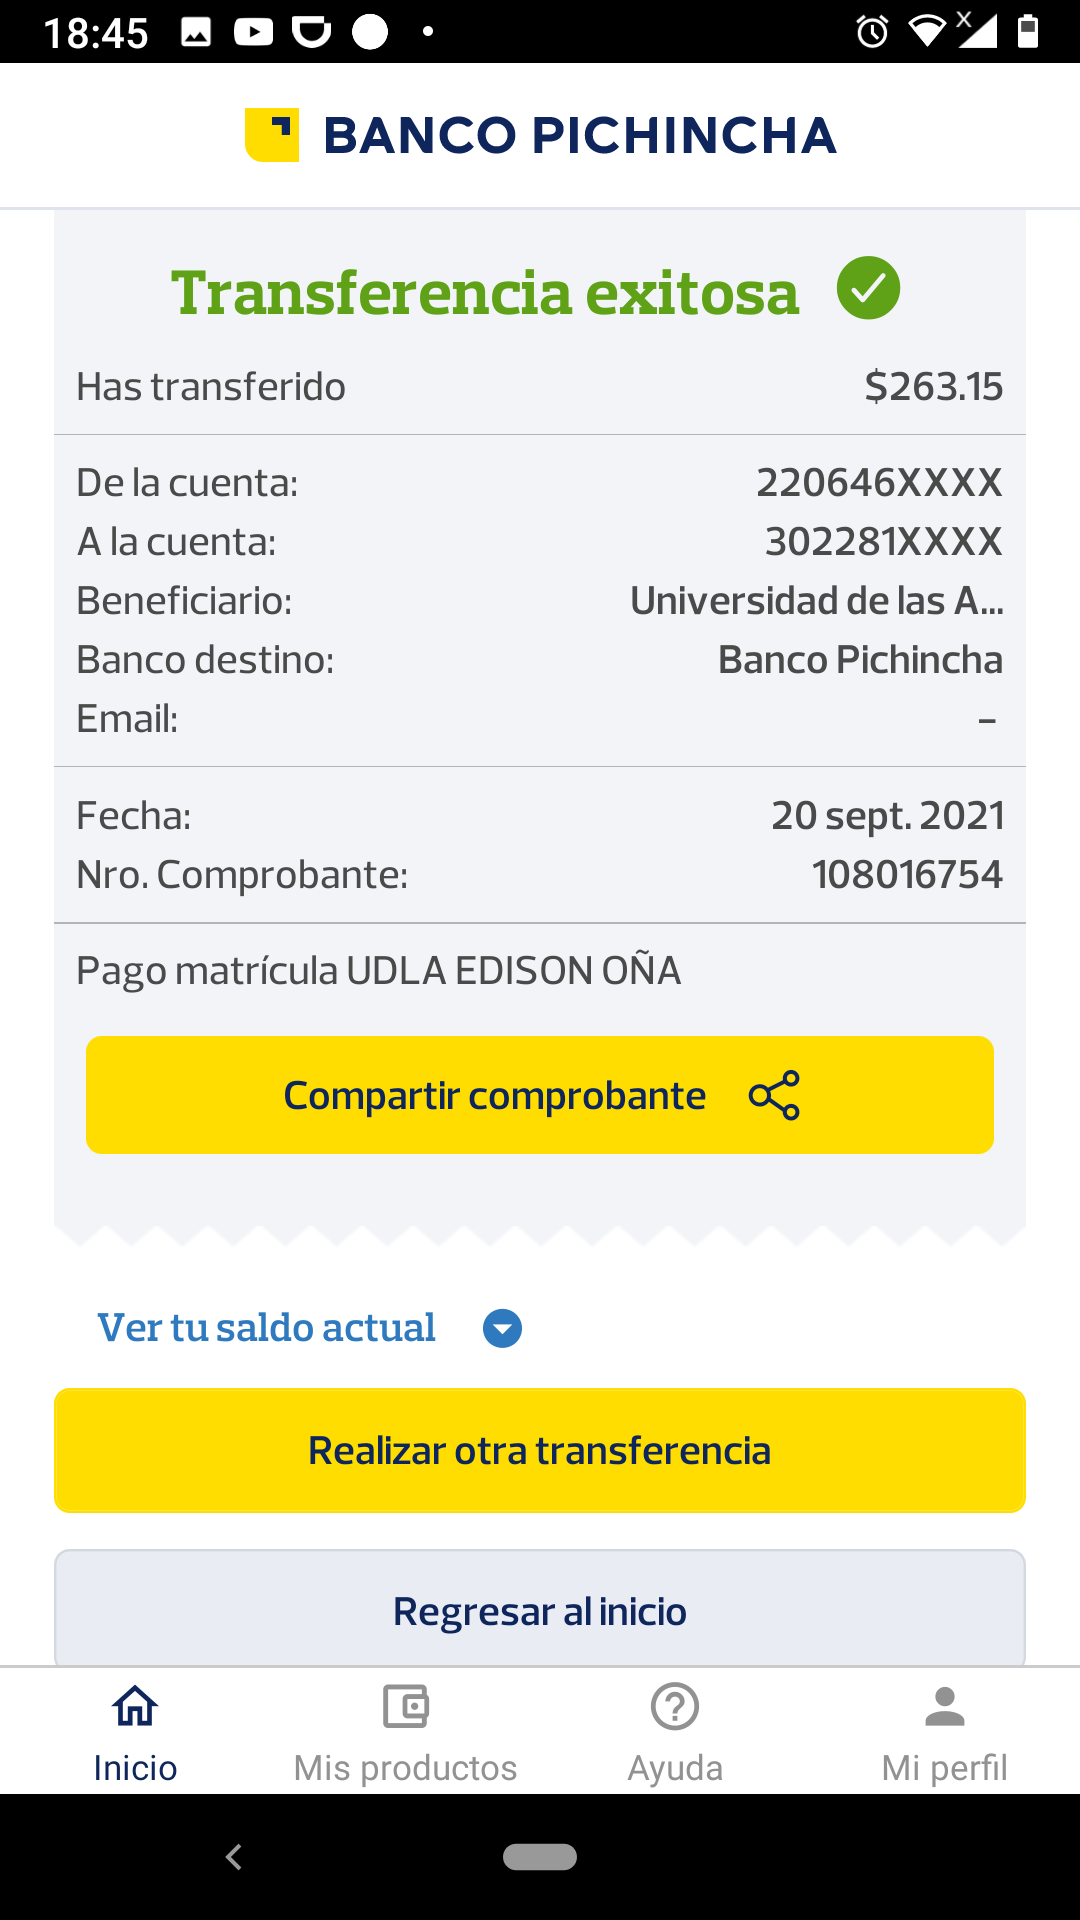Switch to the Mis productos tab label
The height and width of the screenshot is (1920, 1080).
coord(405,1768)
